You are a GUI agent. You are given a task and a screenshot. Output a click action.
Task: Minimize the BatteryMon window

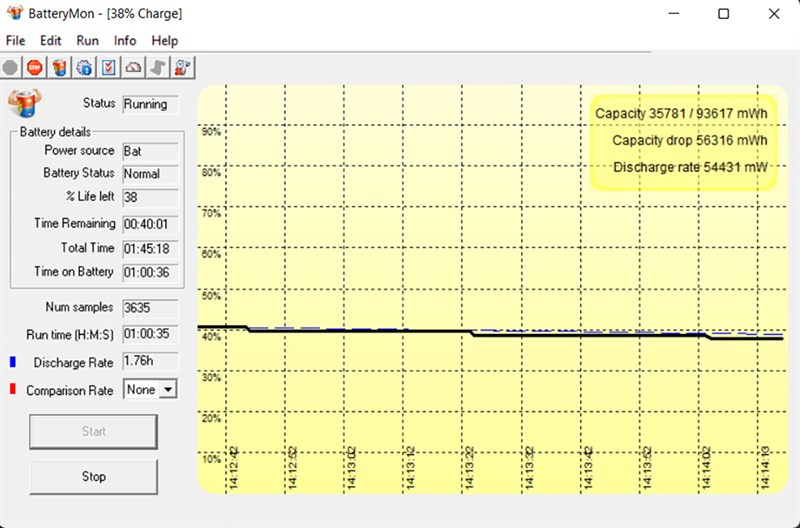[674, 14]
